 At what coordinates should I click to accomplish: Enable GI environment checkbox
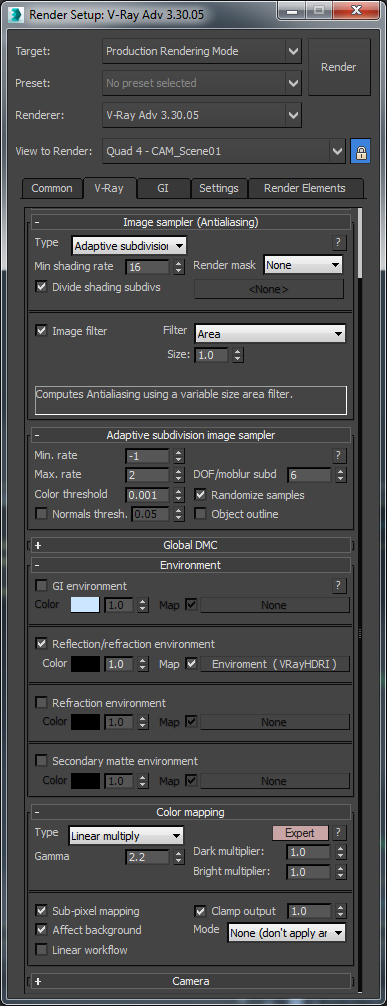[x=42, y=585]
